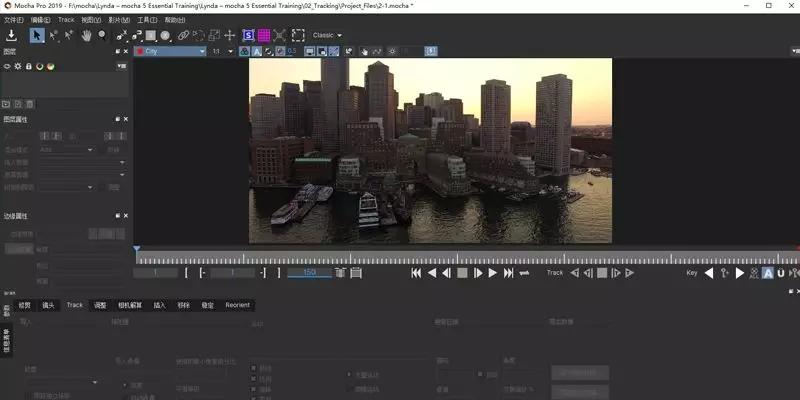Go to previous keyframe
Viewport: 800px width, 400px height.
pyautogui.click(x=709, y=273)
